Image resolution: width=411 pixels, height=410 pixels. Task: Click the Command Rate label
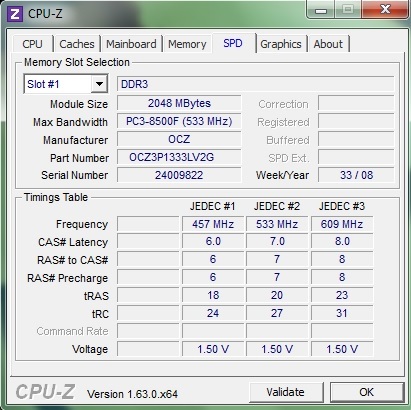pyautogui.click(x=72, y=331)
